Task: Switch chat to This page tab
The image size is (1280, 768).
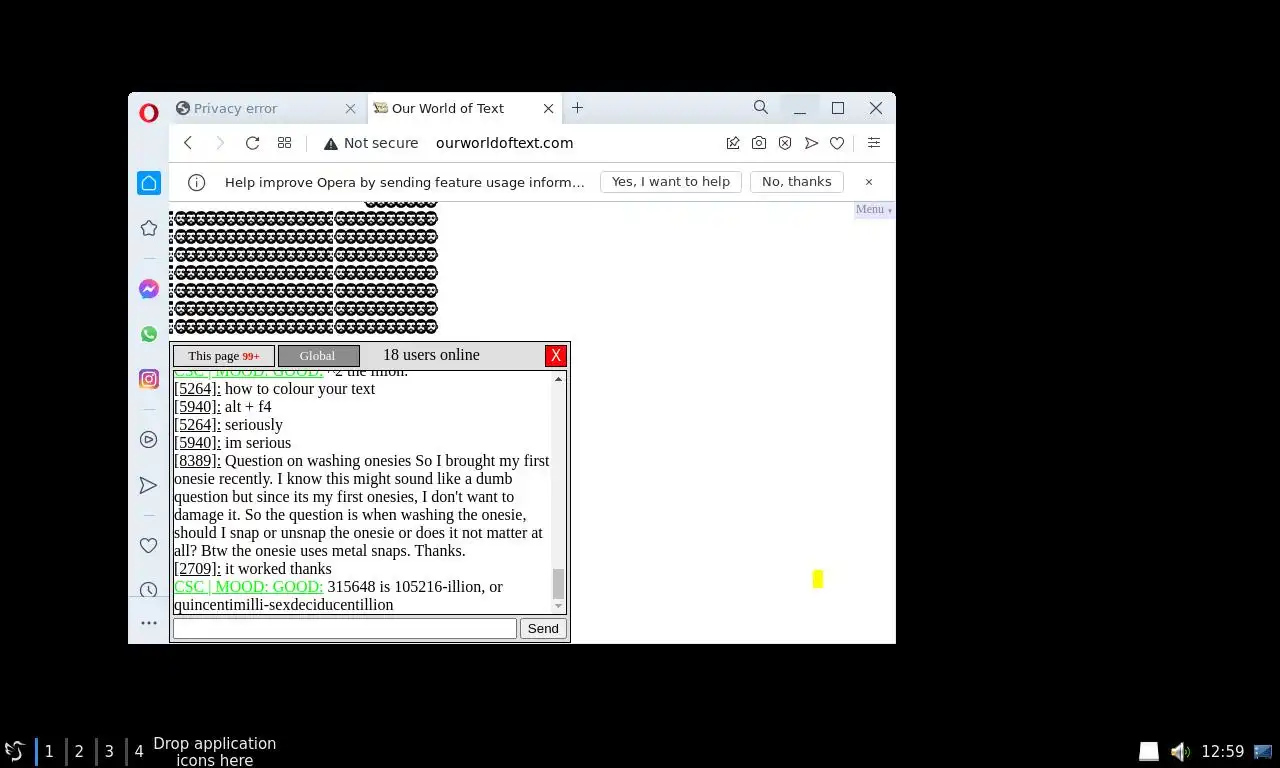Action: [x=224, y=356]
